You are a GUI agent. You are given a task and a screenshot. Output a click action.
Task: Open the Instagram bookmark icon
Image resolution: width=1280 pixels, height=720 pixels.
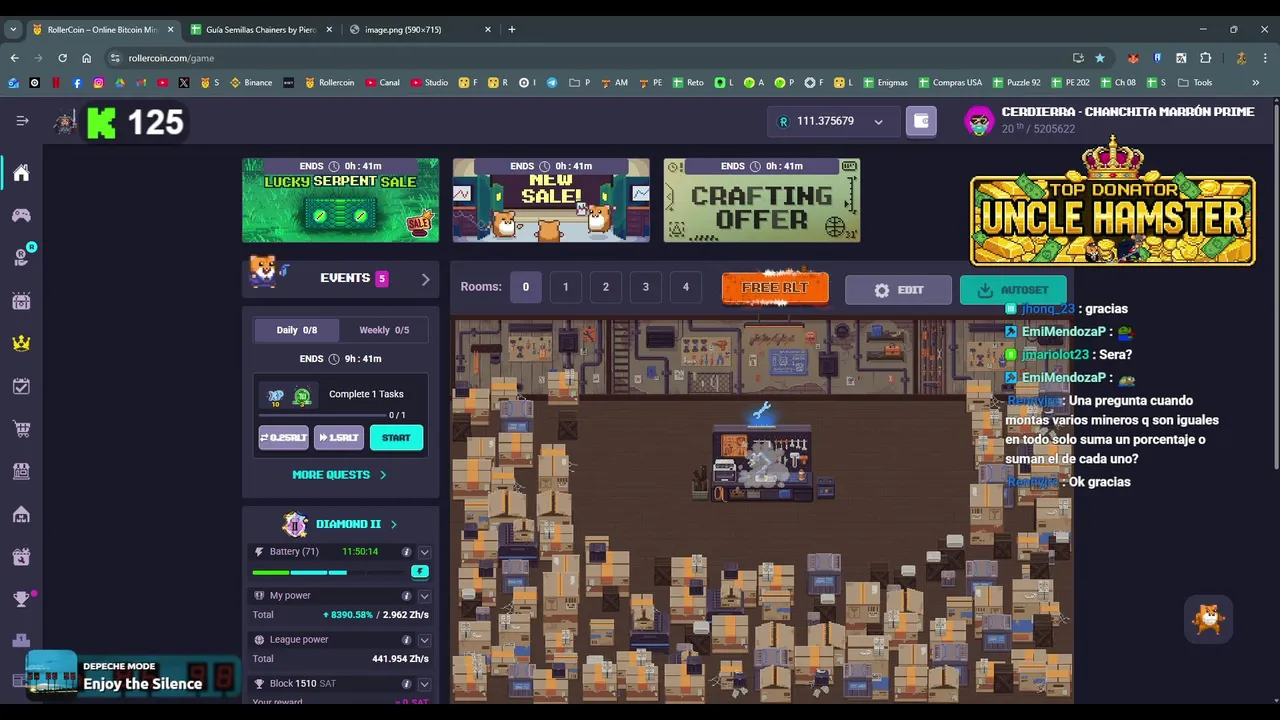(x=98, y=83)
